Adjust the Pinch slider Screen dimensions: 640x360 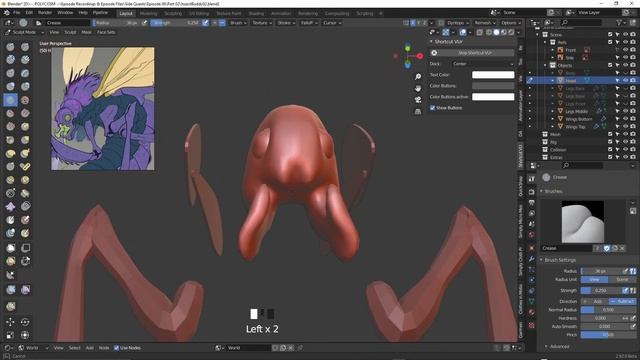point(608,335)
